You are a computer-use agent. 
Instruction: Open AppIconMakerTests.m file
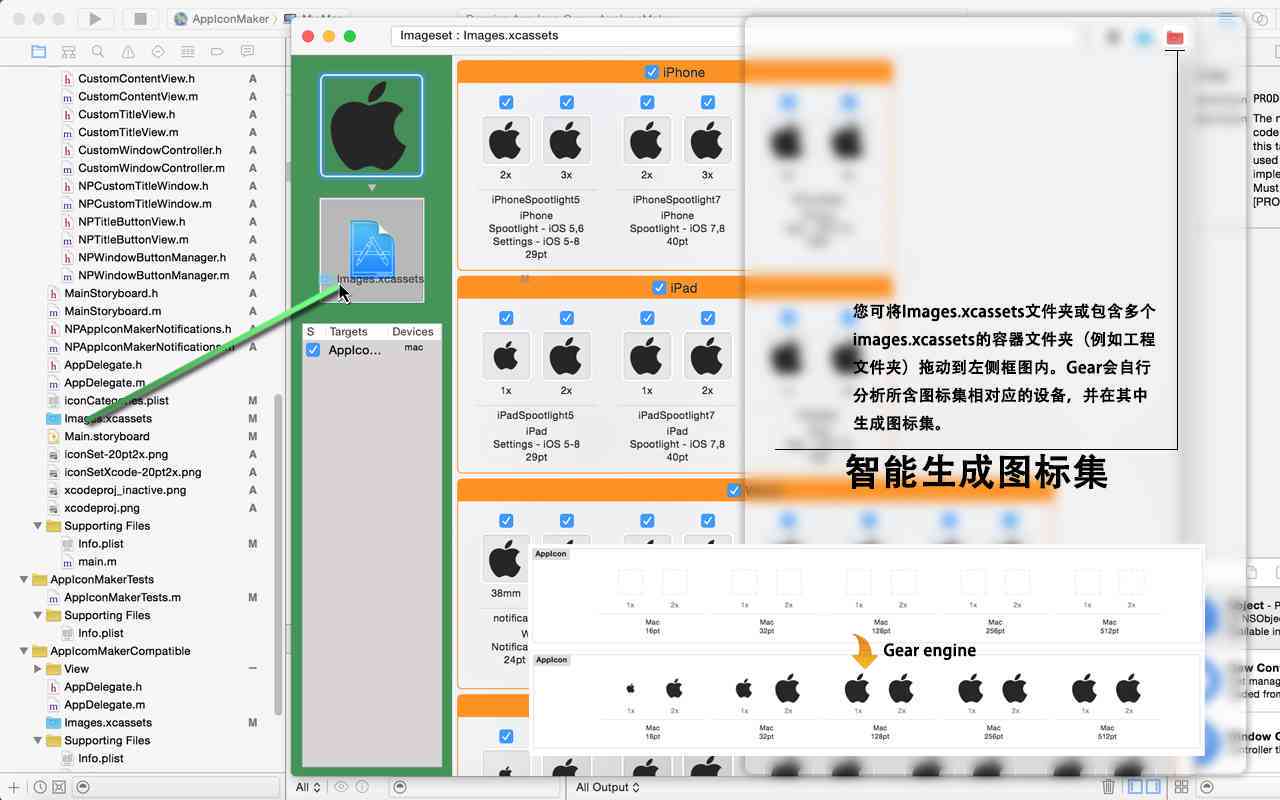(x=122, y=597)
